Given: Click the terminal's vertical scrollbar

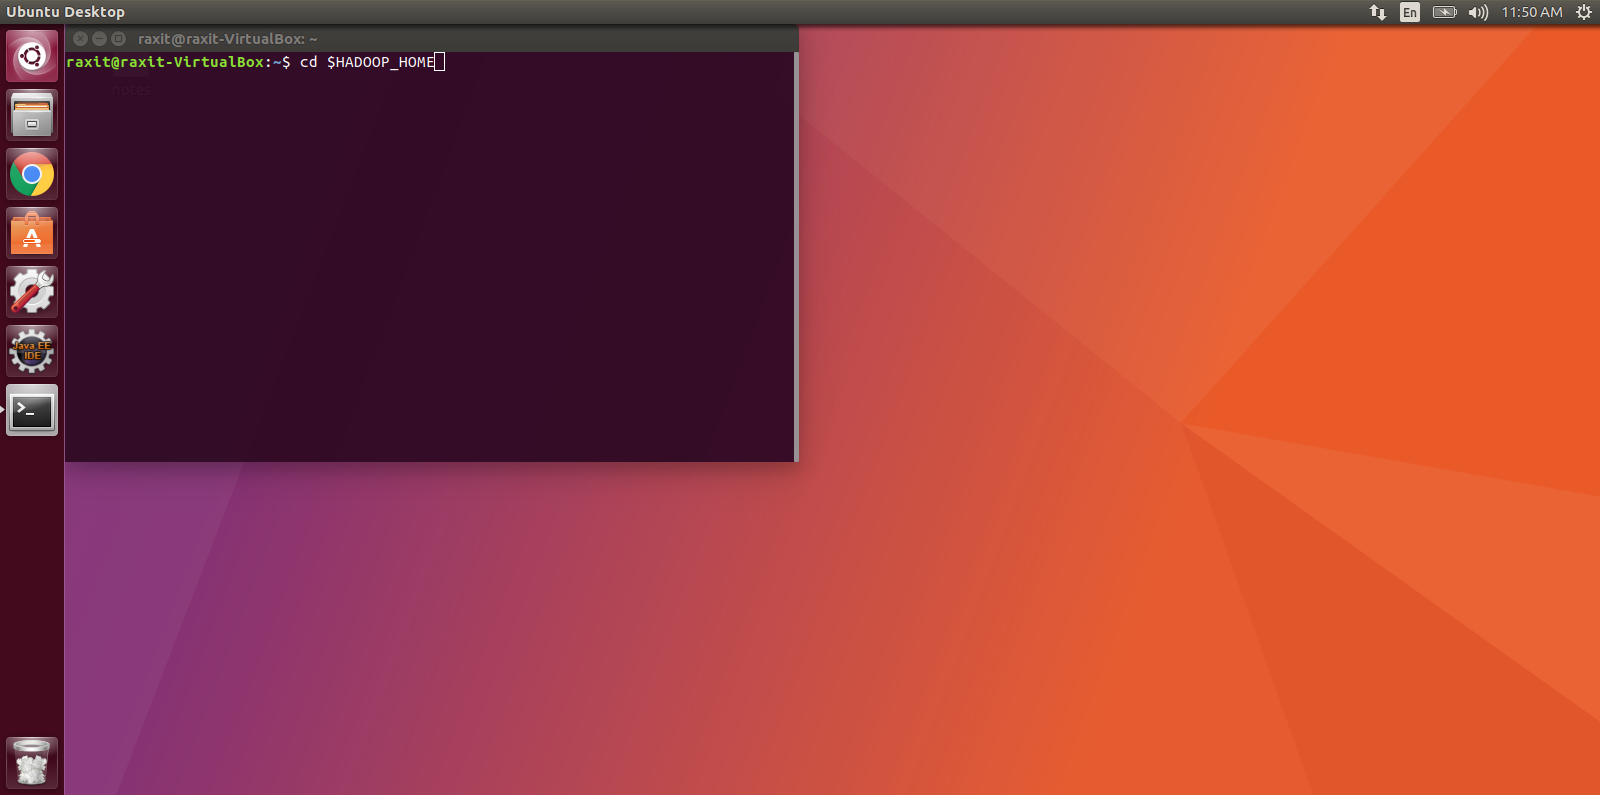Looking at the screenshot, I should point(796,256).
